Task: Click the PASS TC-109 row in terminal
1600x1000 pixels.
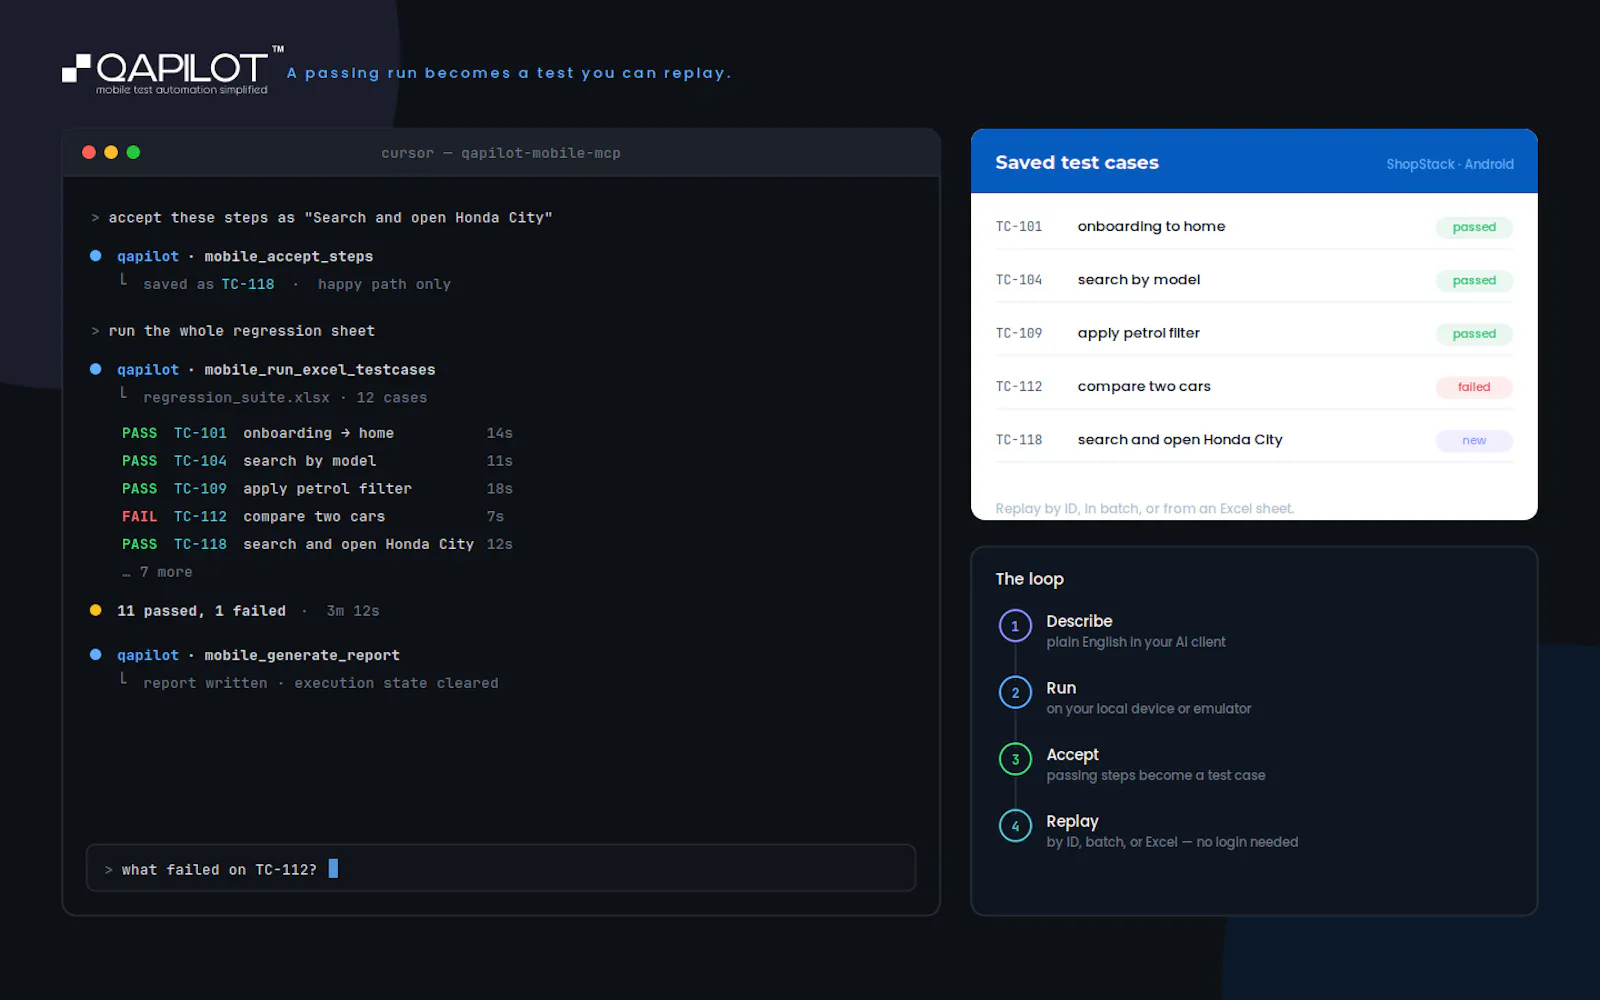Action: pyautogui.click(x=317, y=489)
